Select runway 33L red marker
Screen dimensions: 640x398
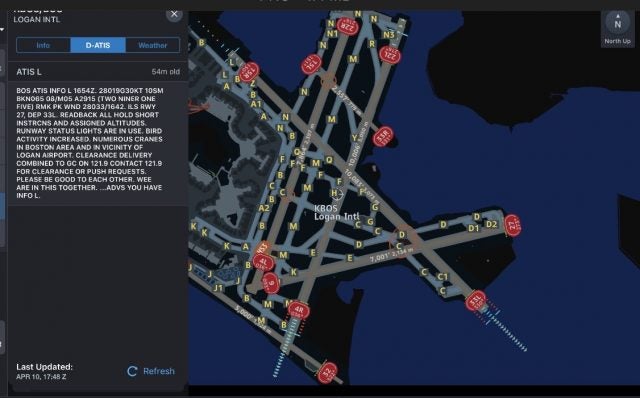[476, 301]
